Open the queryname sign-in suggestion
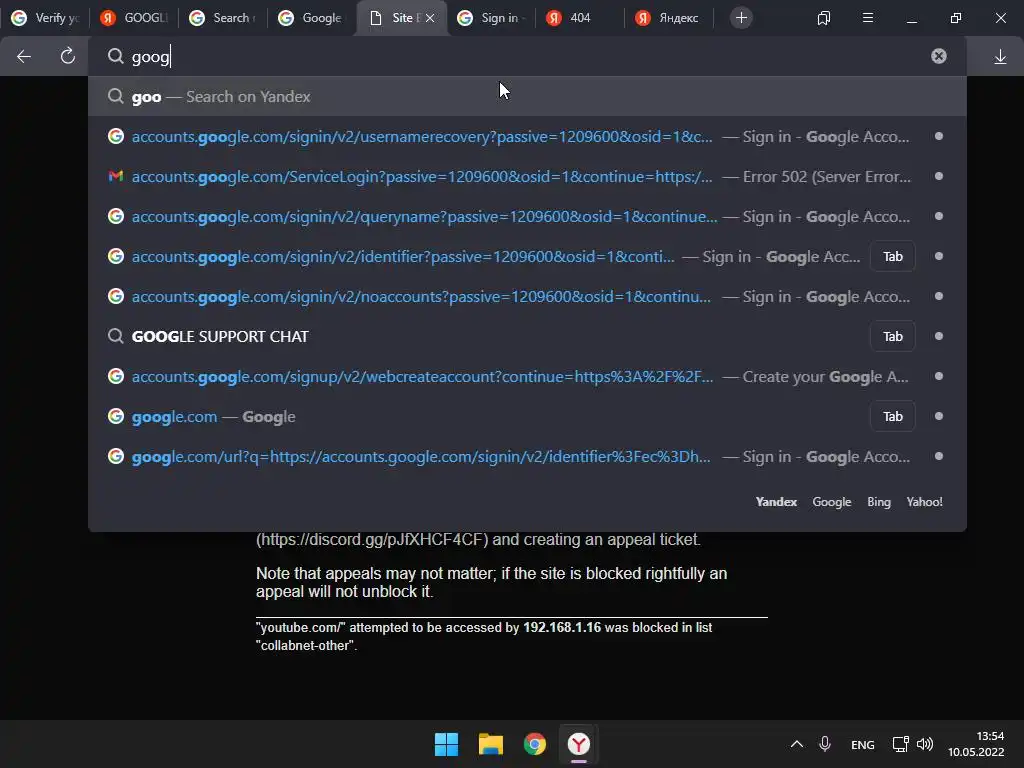 point(527,216)
